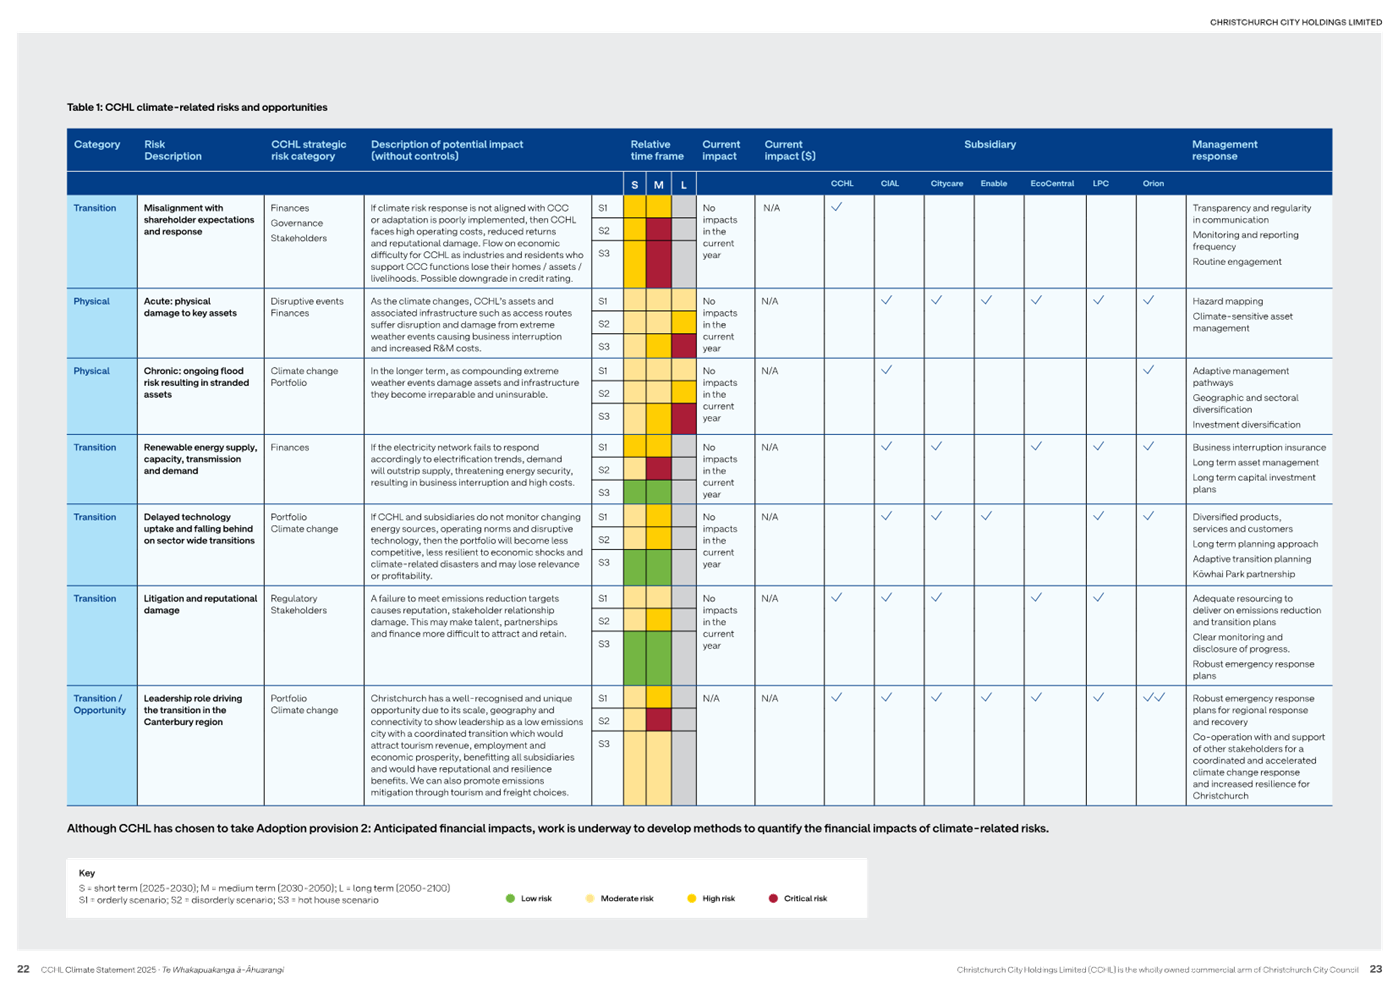Click the Management response column header

[1224, 150]
